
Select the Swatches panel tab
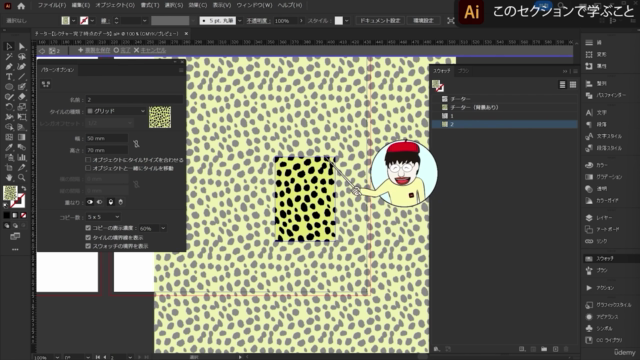pyautogui.click(x=442, y=71)
